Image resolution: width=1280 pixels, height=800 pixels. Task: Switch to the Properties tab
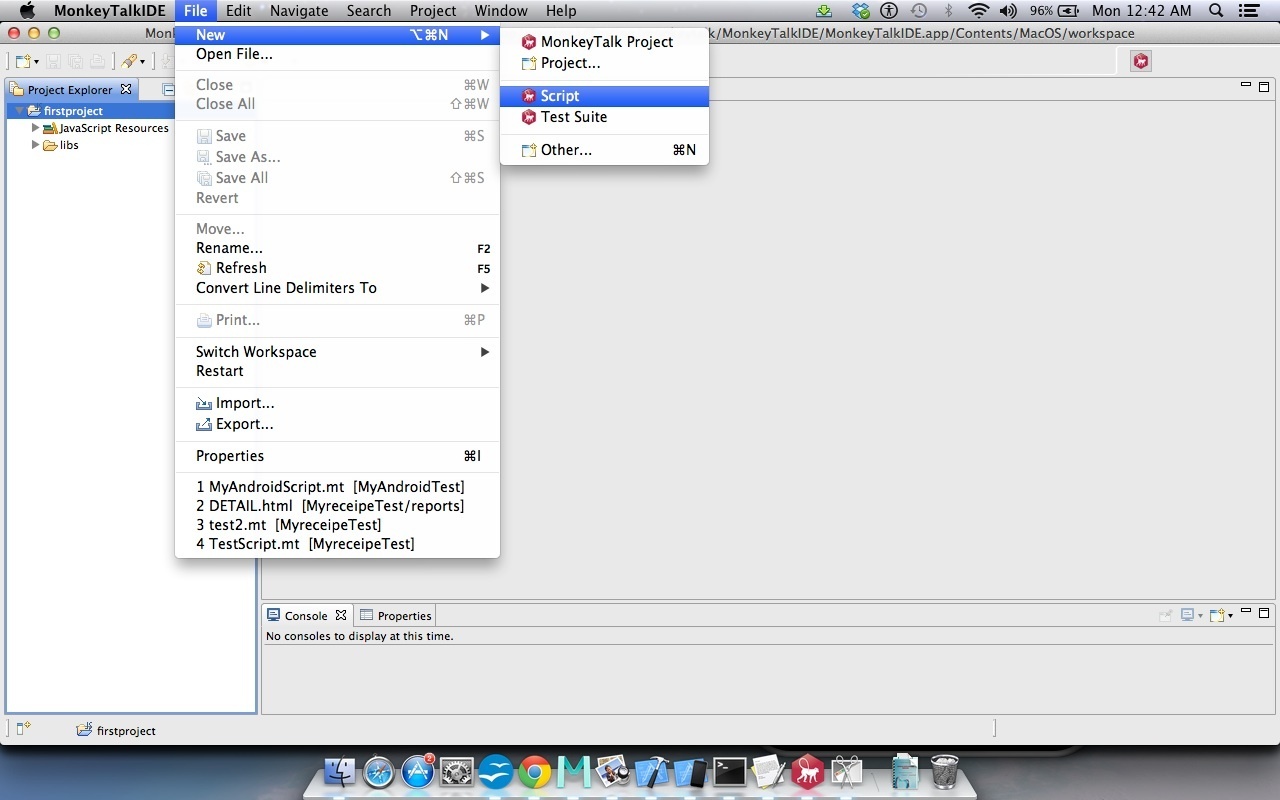(396, 616)
